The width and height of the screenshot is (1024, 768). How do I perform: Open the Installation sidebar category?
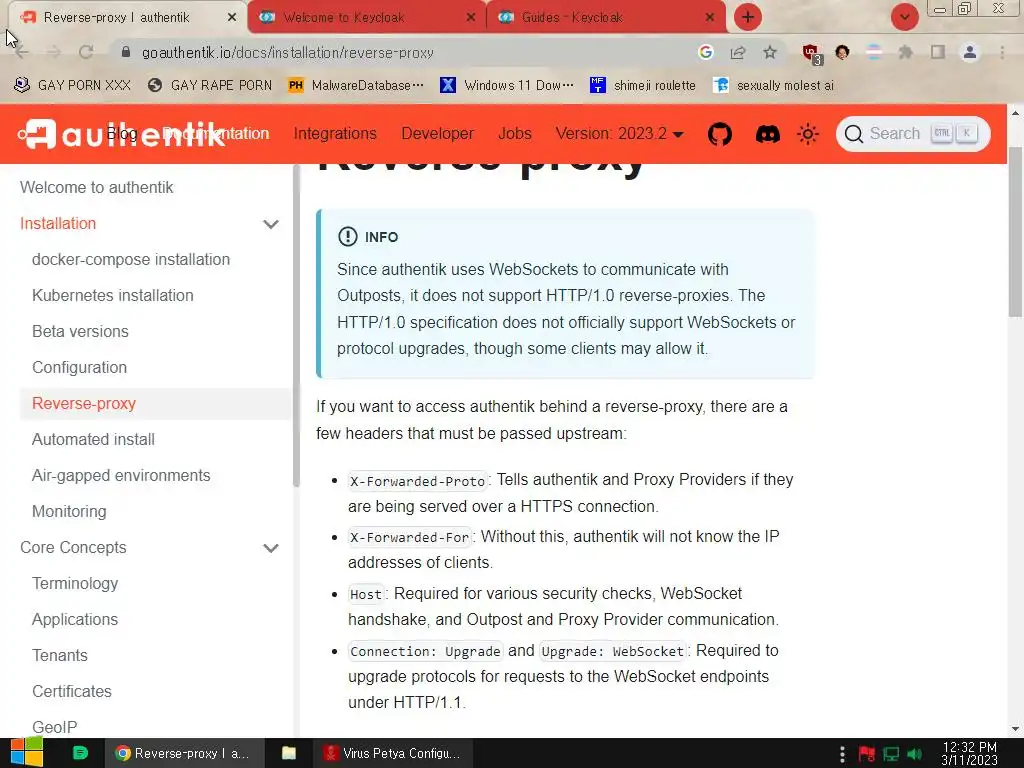click(x=58, y=223)
